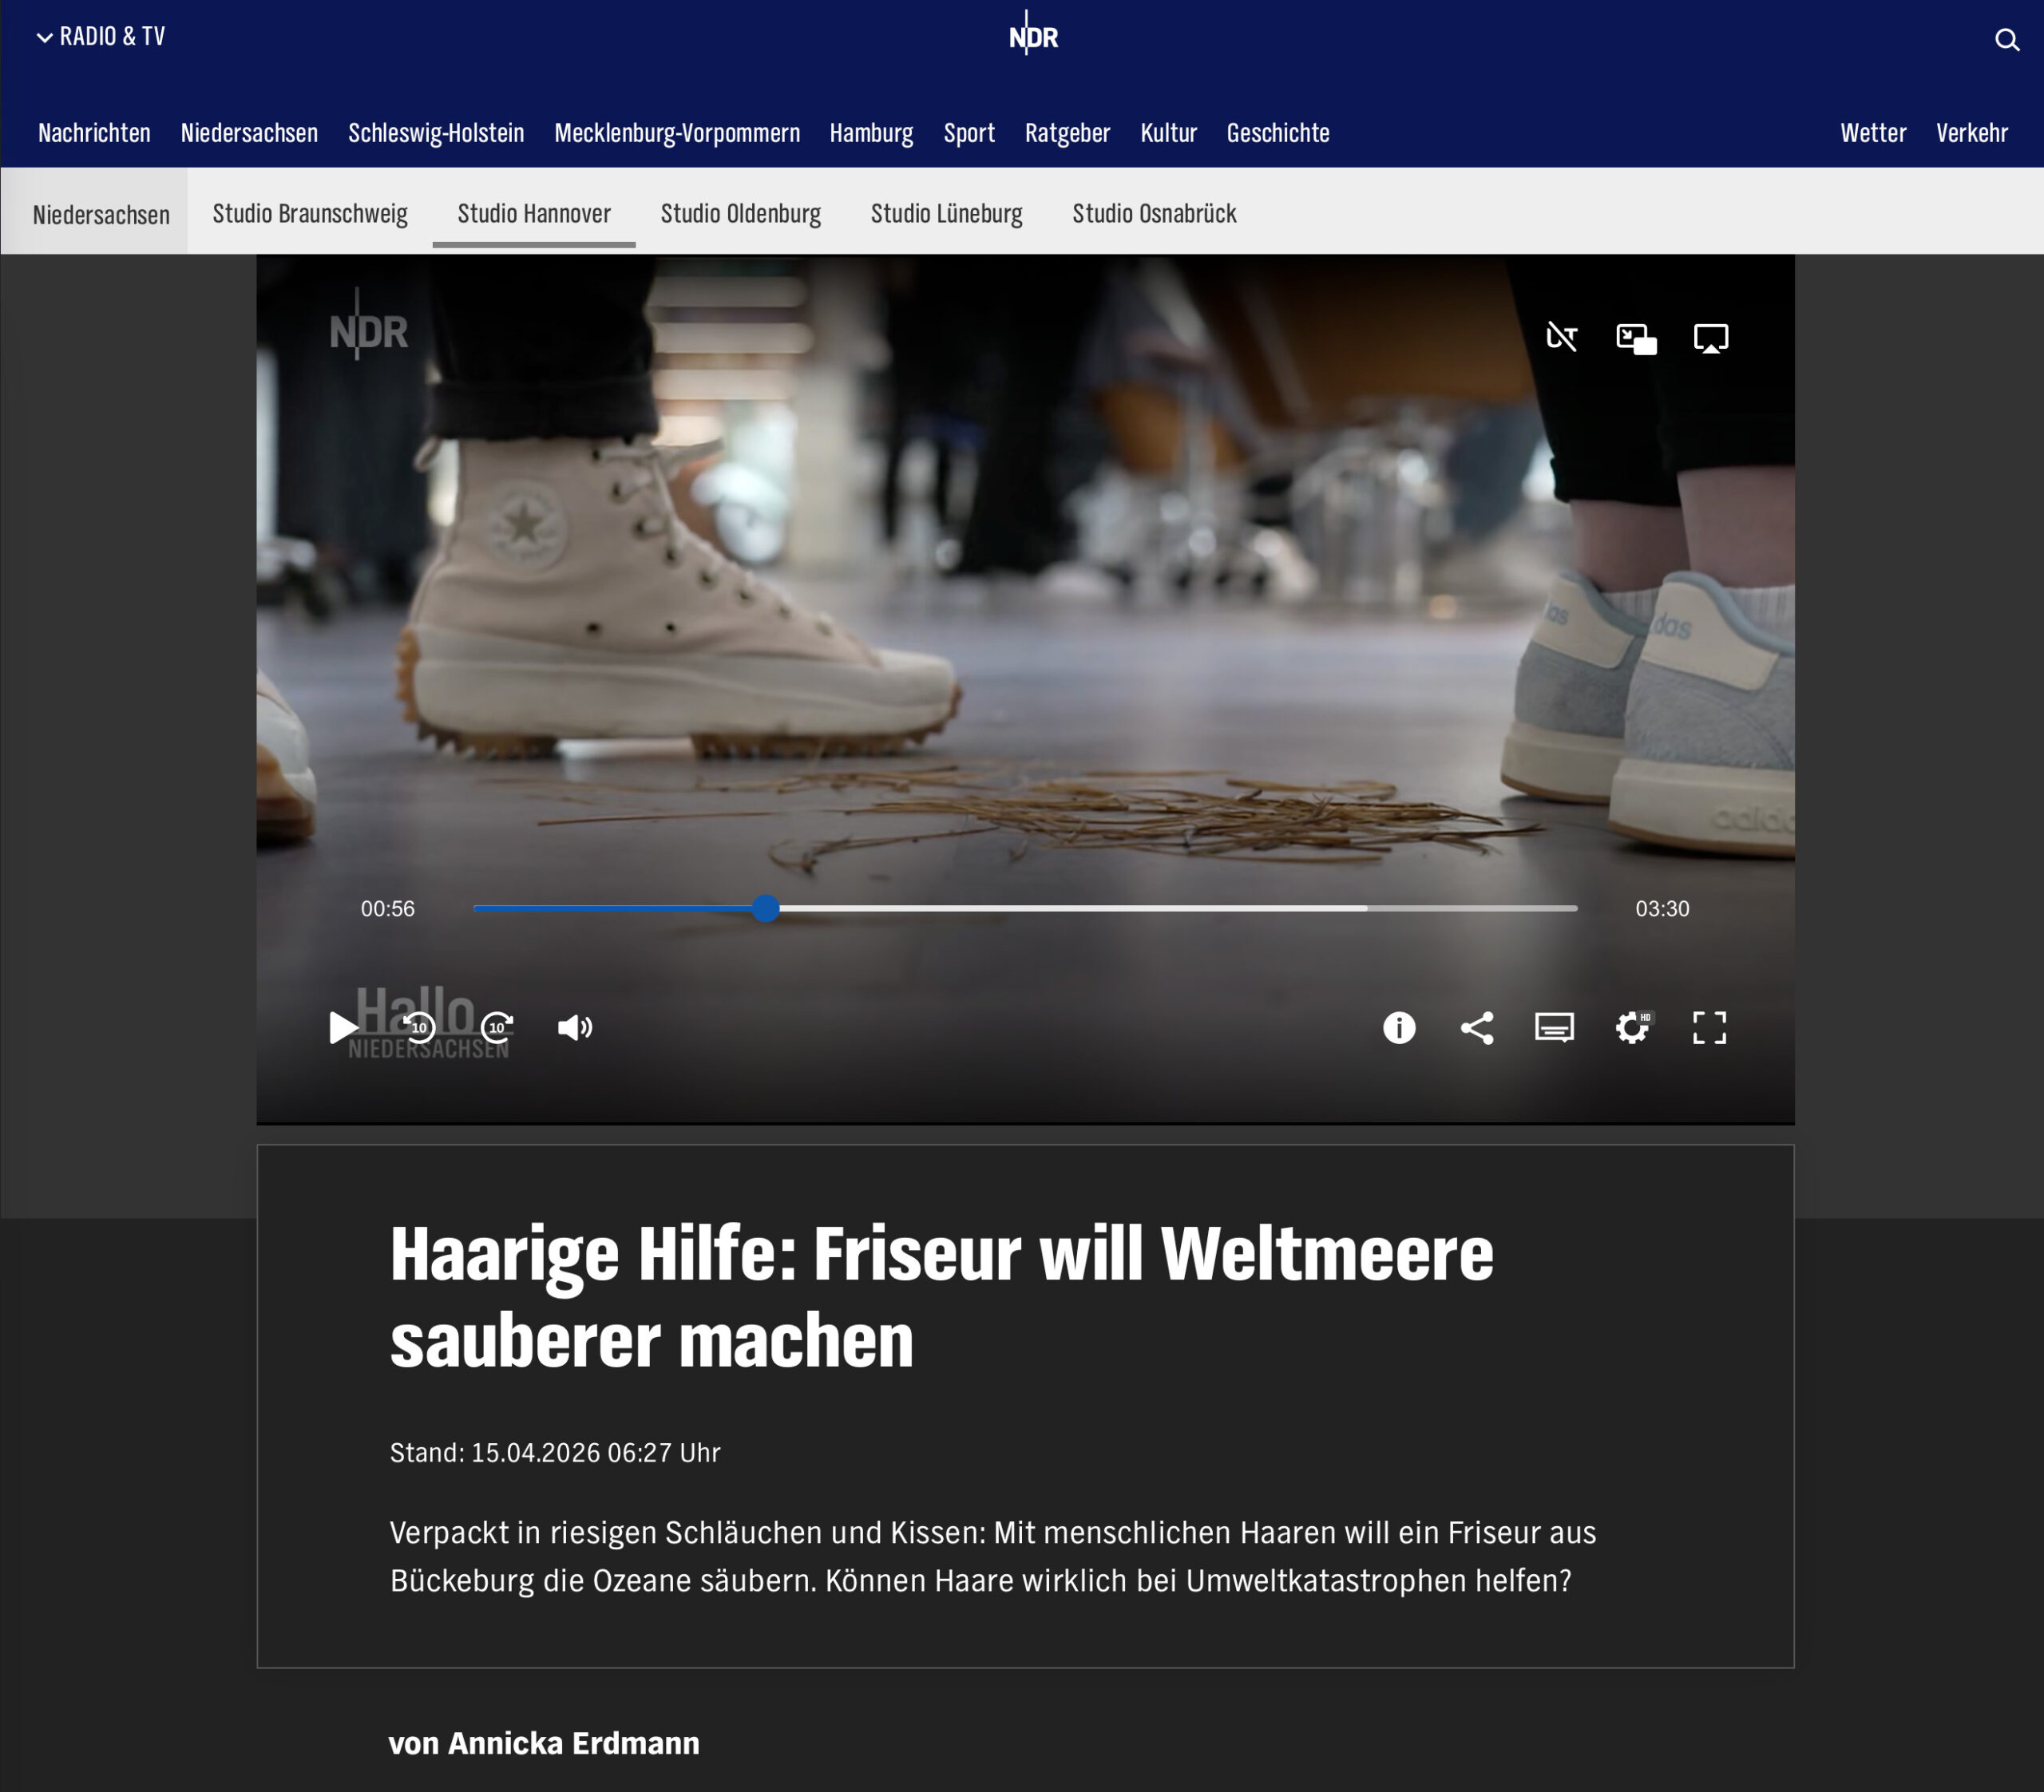Expand the RADIO & TV dropdown
The width and height of the screenshot is (2044, 1792).
(x=100, y=37)
